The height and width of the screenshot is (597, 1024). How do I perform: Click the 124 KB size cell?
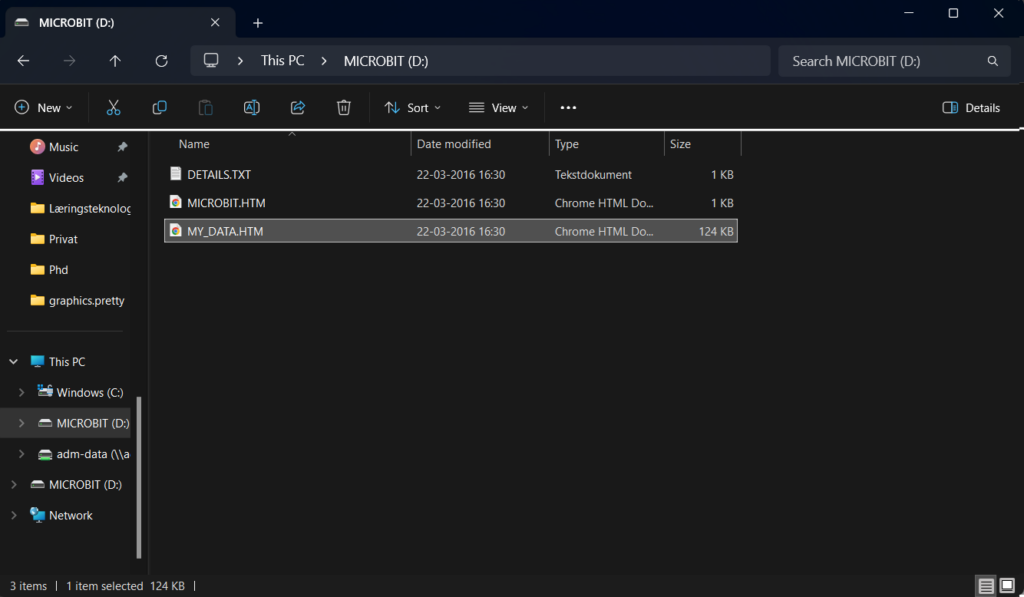pyautogui.click(x=716, y=231)
